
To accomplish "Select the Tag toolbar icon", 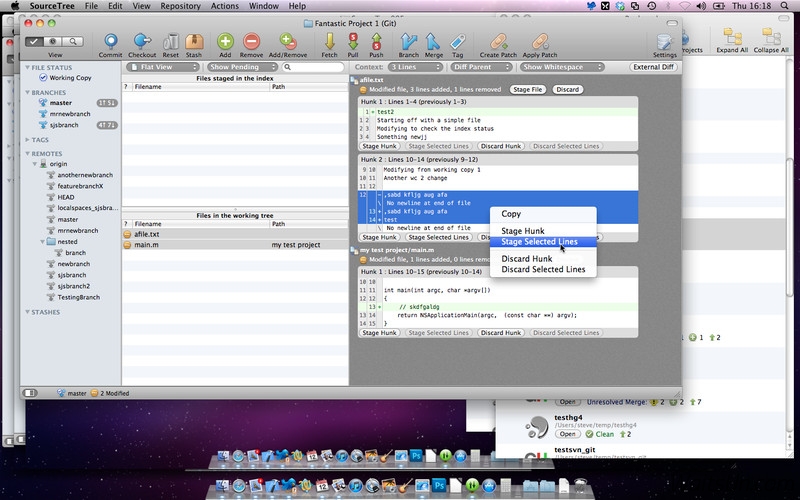I will tap(457, 41).
